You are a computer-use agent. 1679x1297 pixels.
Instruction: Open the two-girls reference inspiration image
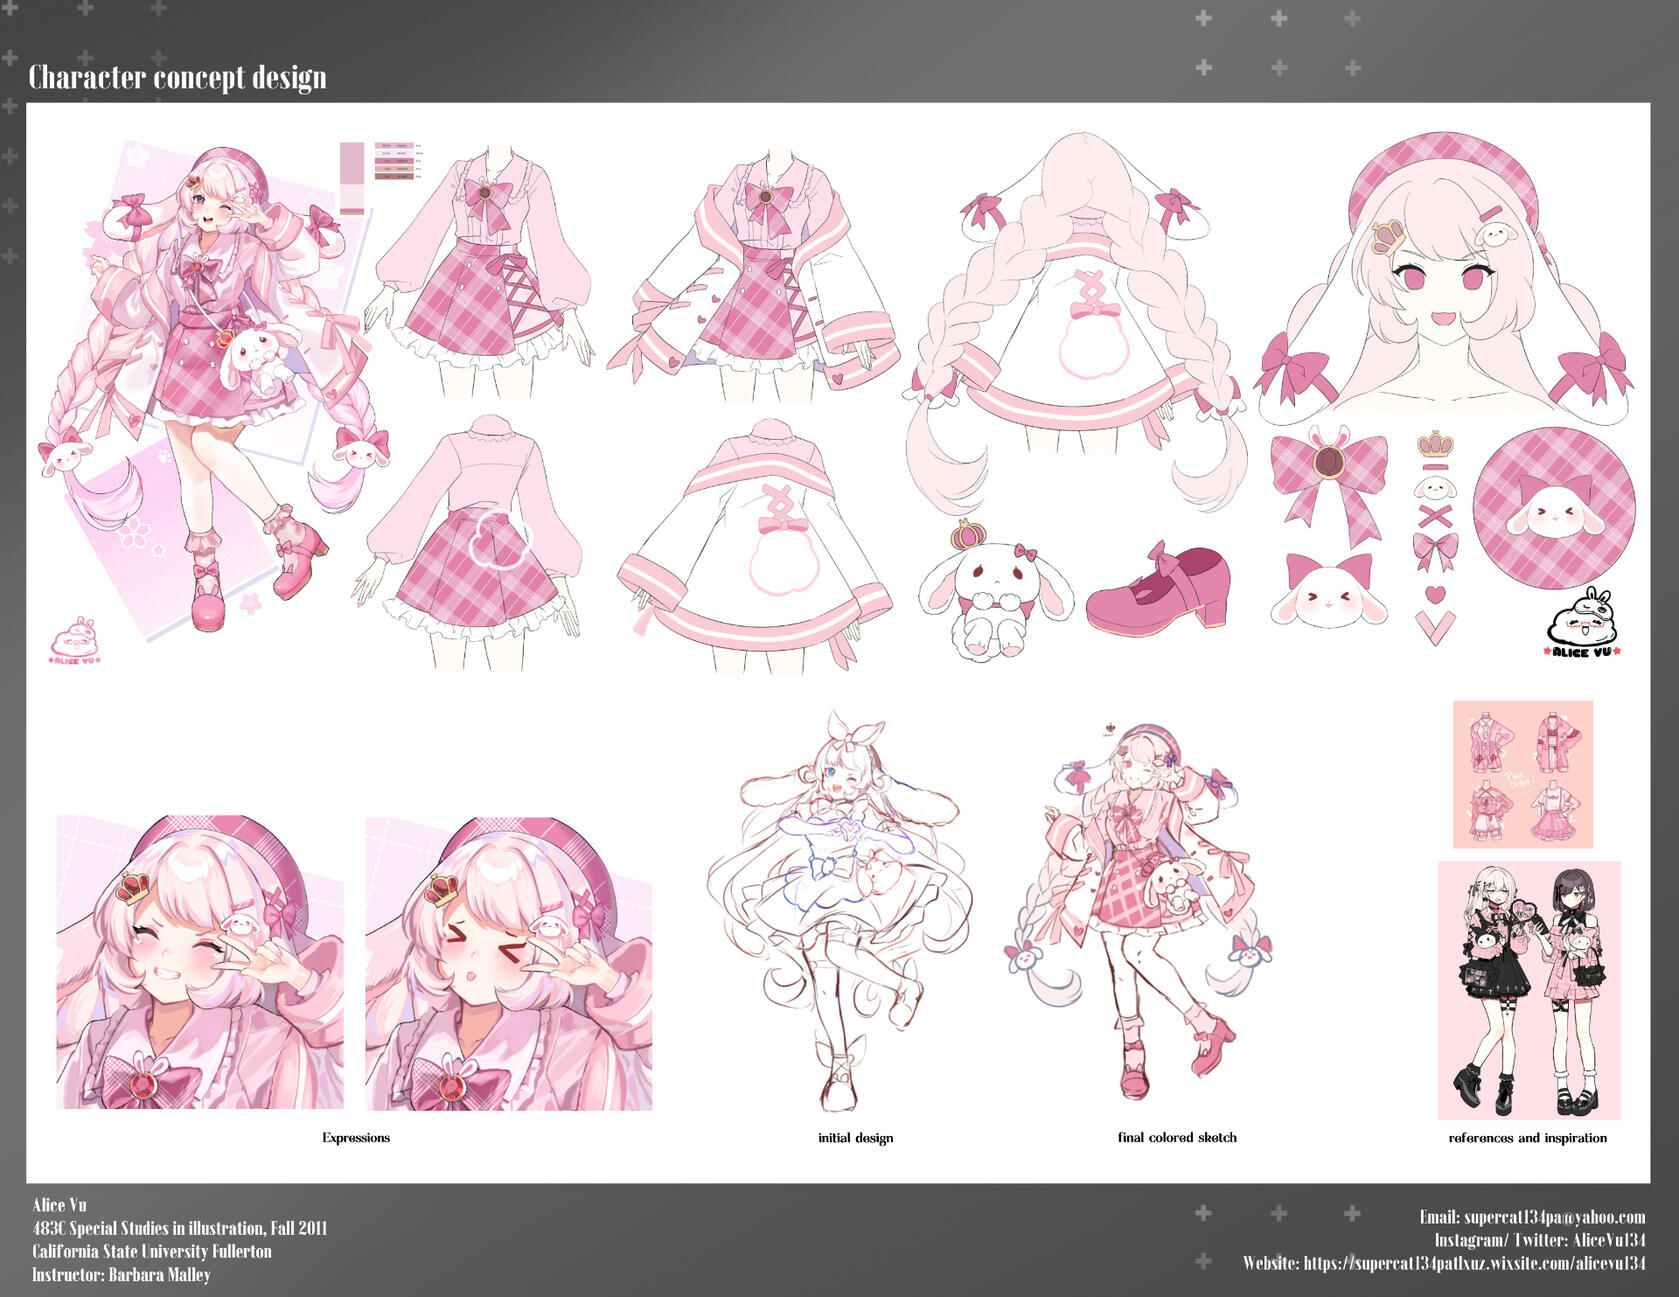click(1528, 990)
